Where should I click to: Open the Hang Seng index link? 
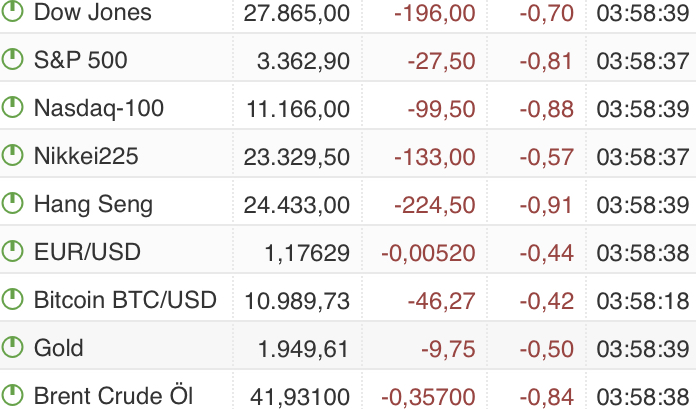coord(93,204)
